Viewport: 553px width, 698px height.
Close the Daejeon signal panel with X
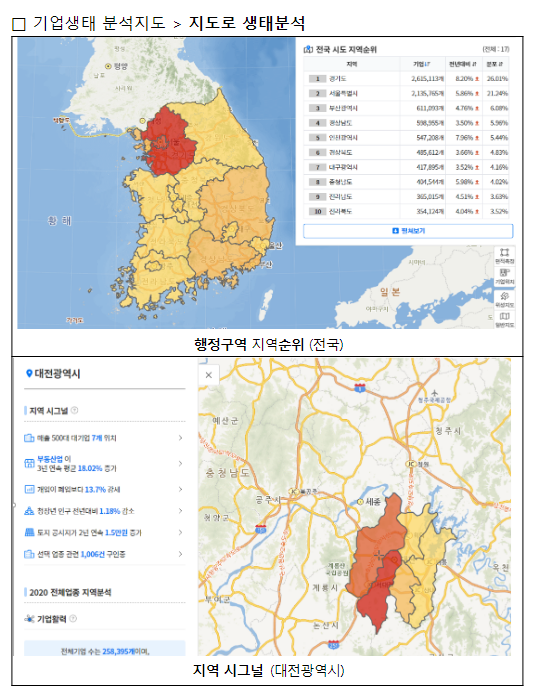click(x=208, y=375)
